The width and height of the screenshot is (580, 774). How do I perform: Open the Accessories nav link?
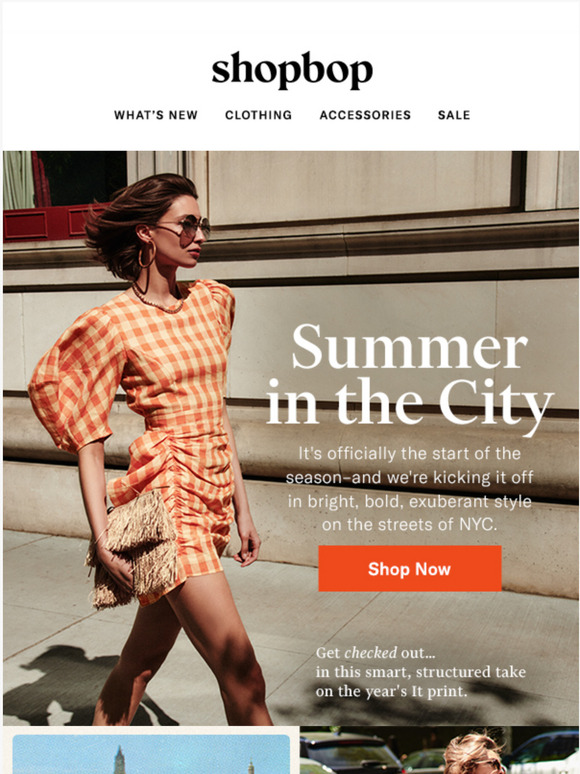pyautogui.click(x=365, y=115)
